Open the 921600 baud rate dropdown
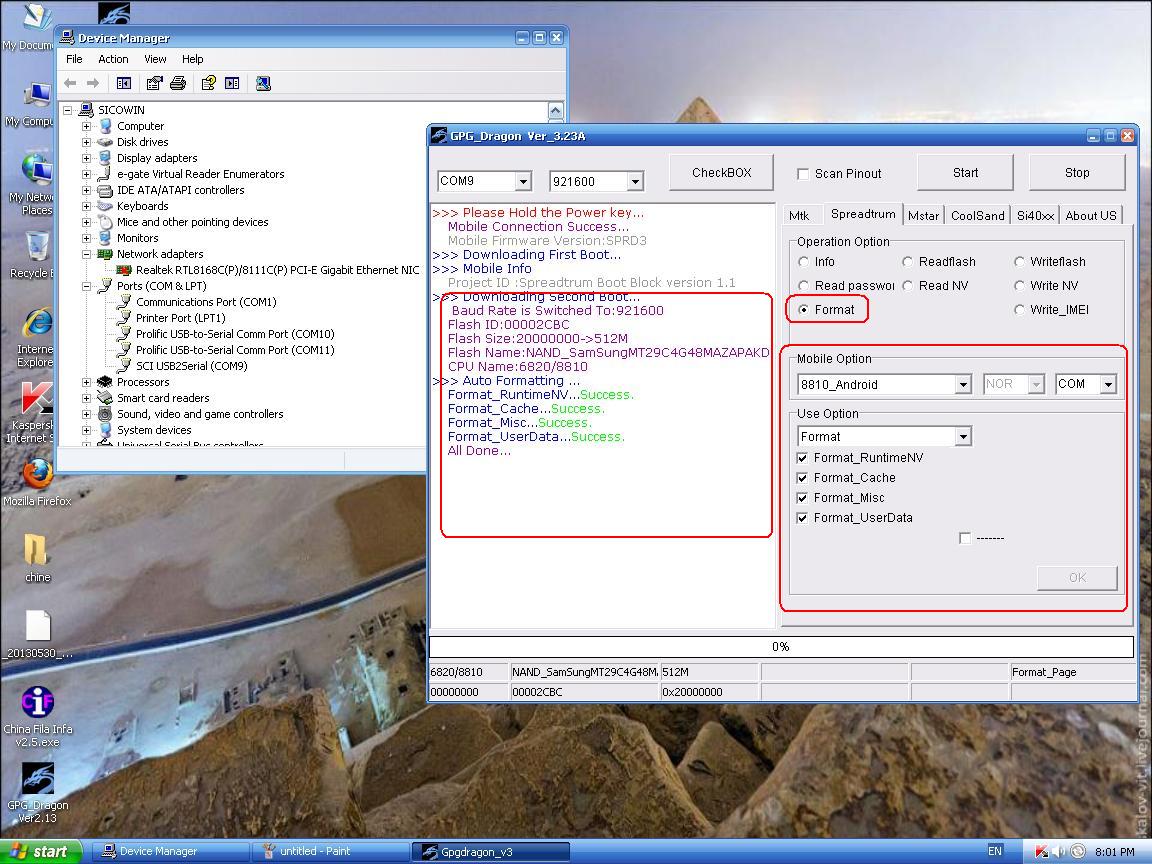 click(636, 181)
